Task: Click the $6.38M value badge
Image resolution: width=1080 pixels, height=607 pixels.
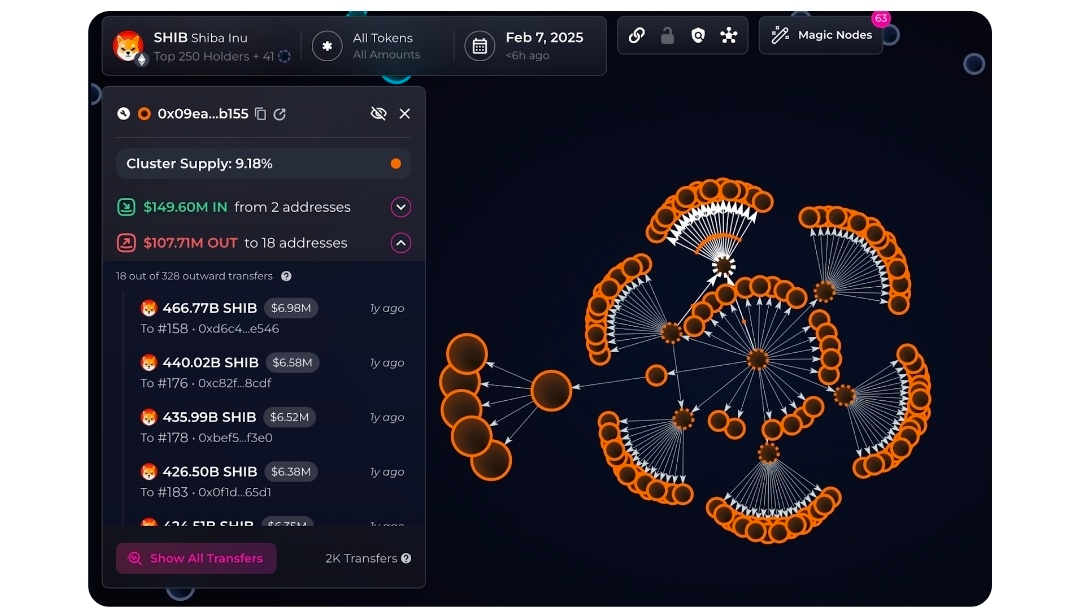Action: click(x=291, y=472)
